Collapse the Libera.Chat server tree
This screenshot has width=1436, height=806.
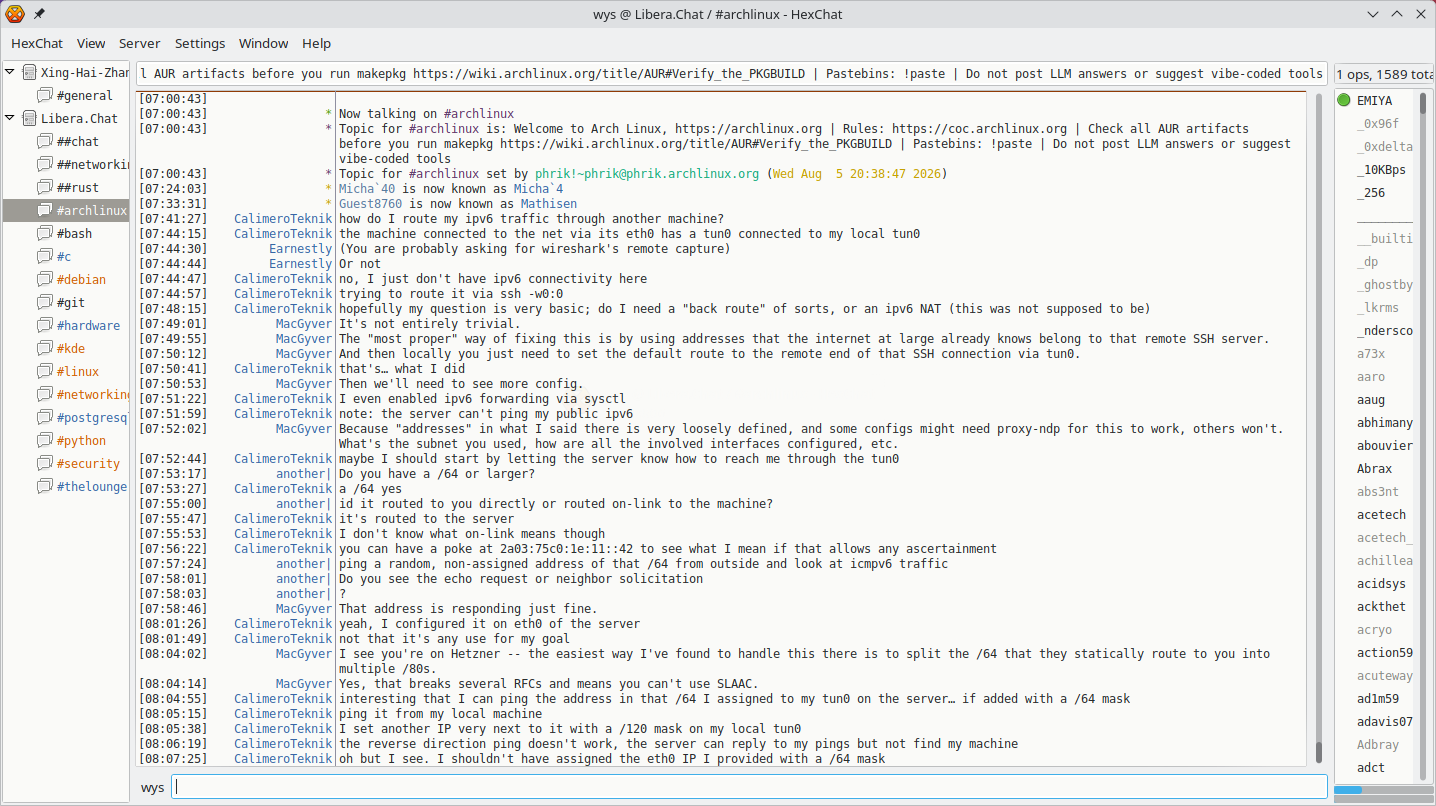click(x=10, y=119)
